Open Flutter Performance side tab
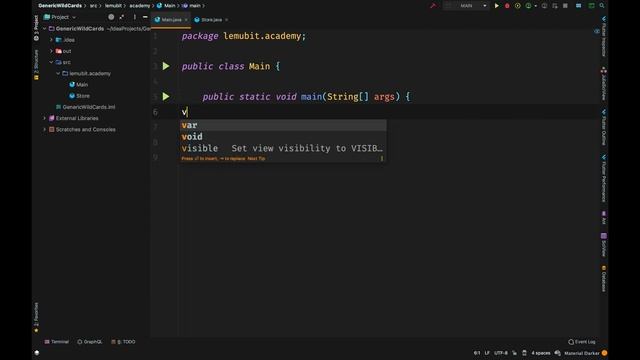This screenshot has width=640, height=360. (603, 178)
